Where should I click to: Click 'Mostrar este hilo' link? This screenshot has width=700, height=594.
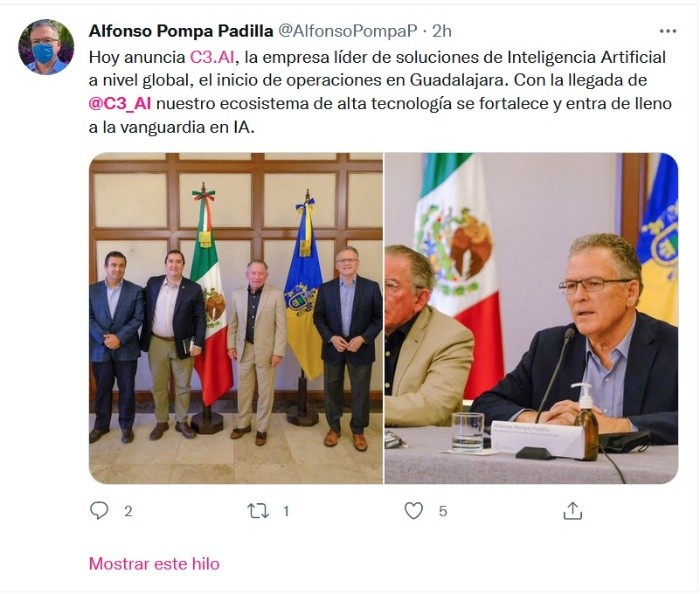tap(154, 564)
